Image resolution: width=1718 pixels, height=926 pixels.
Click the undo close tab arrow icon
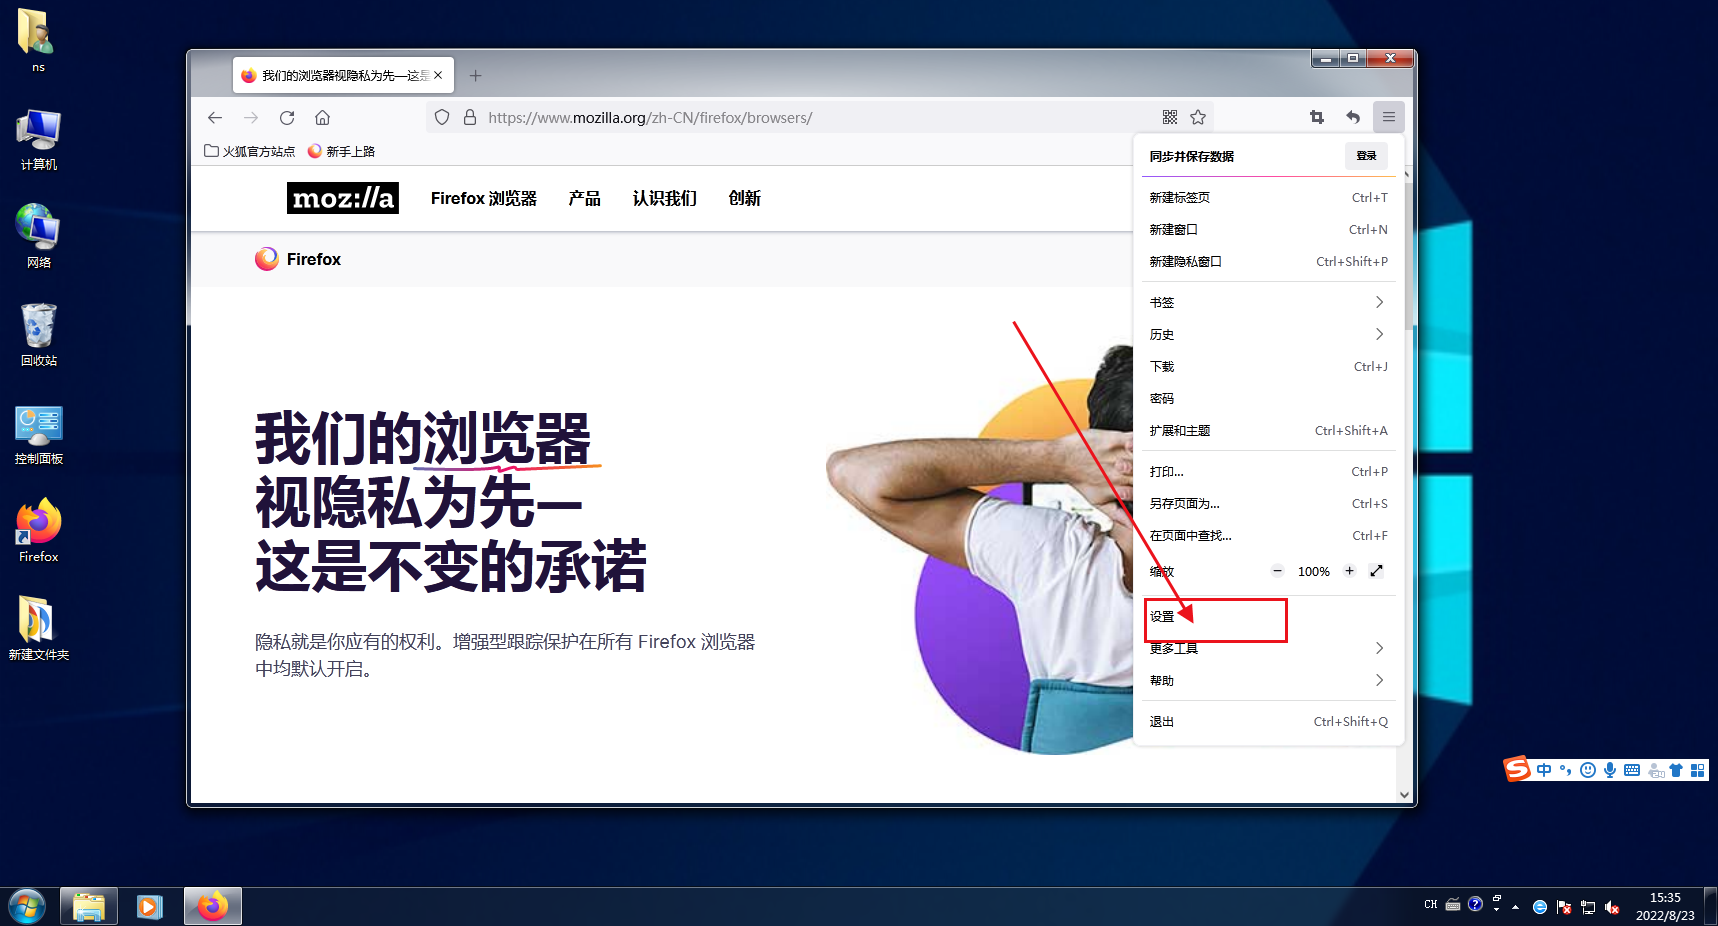pyautogui.click(x=1353, y=117)
